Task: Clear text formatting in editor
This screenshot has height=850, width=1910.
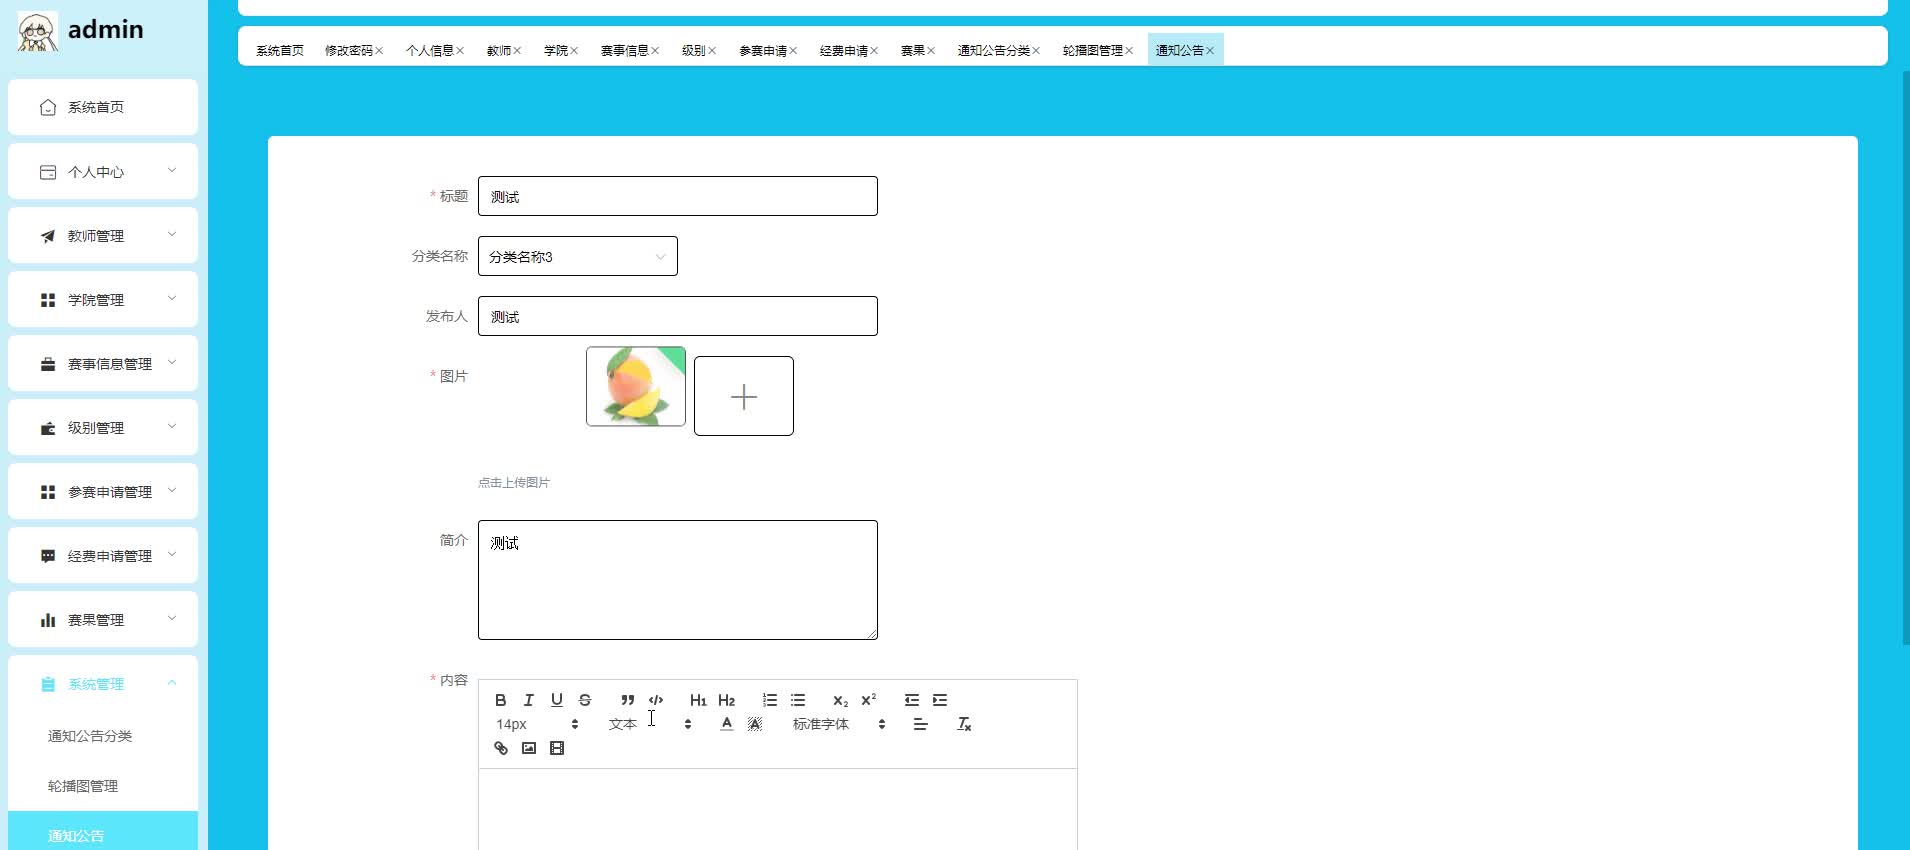Action: [x=964, y=724]
